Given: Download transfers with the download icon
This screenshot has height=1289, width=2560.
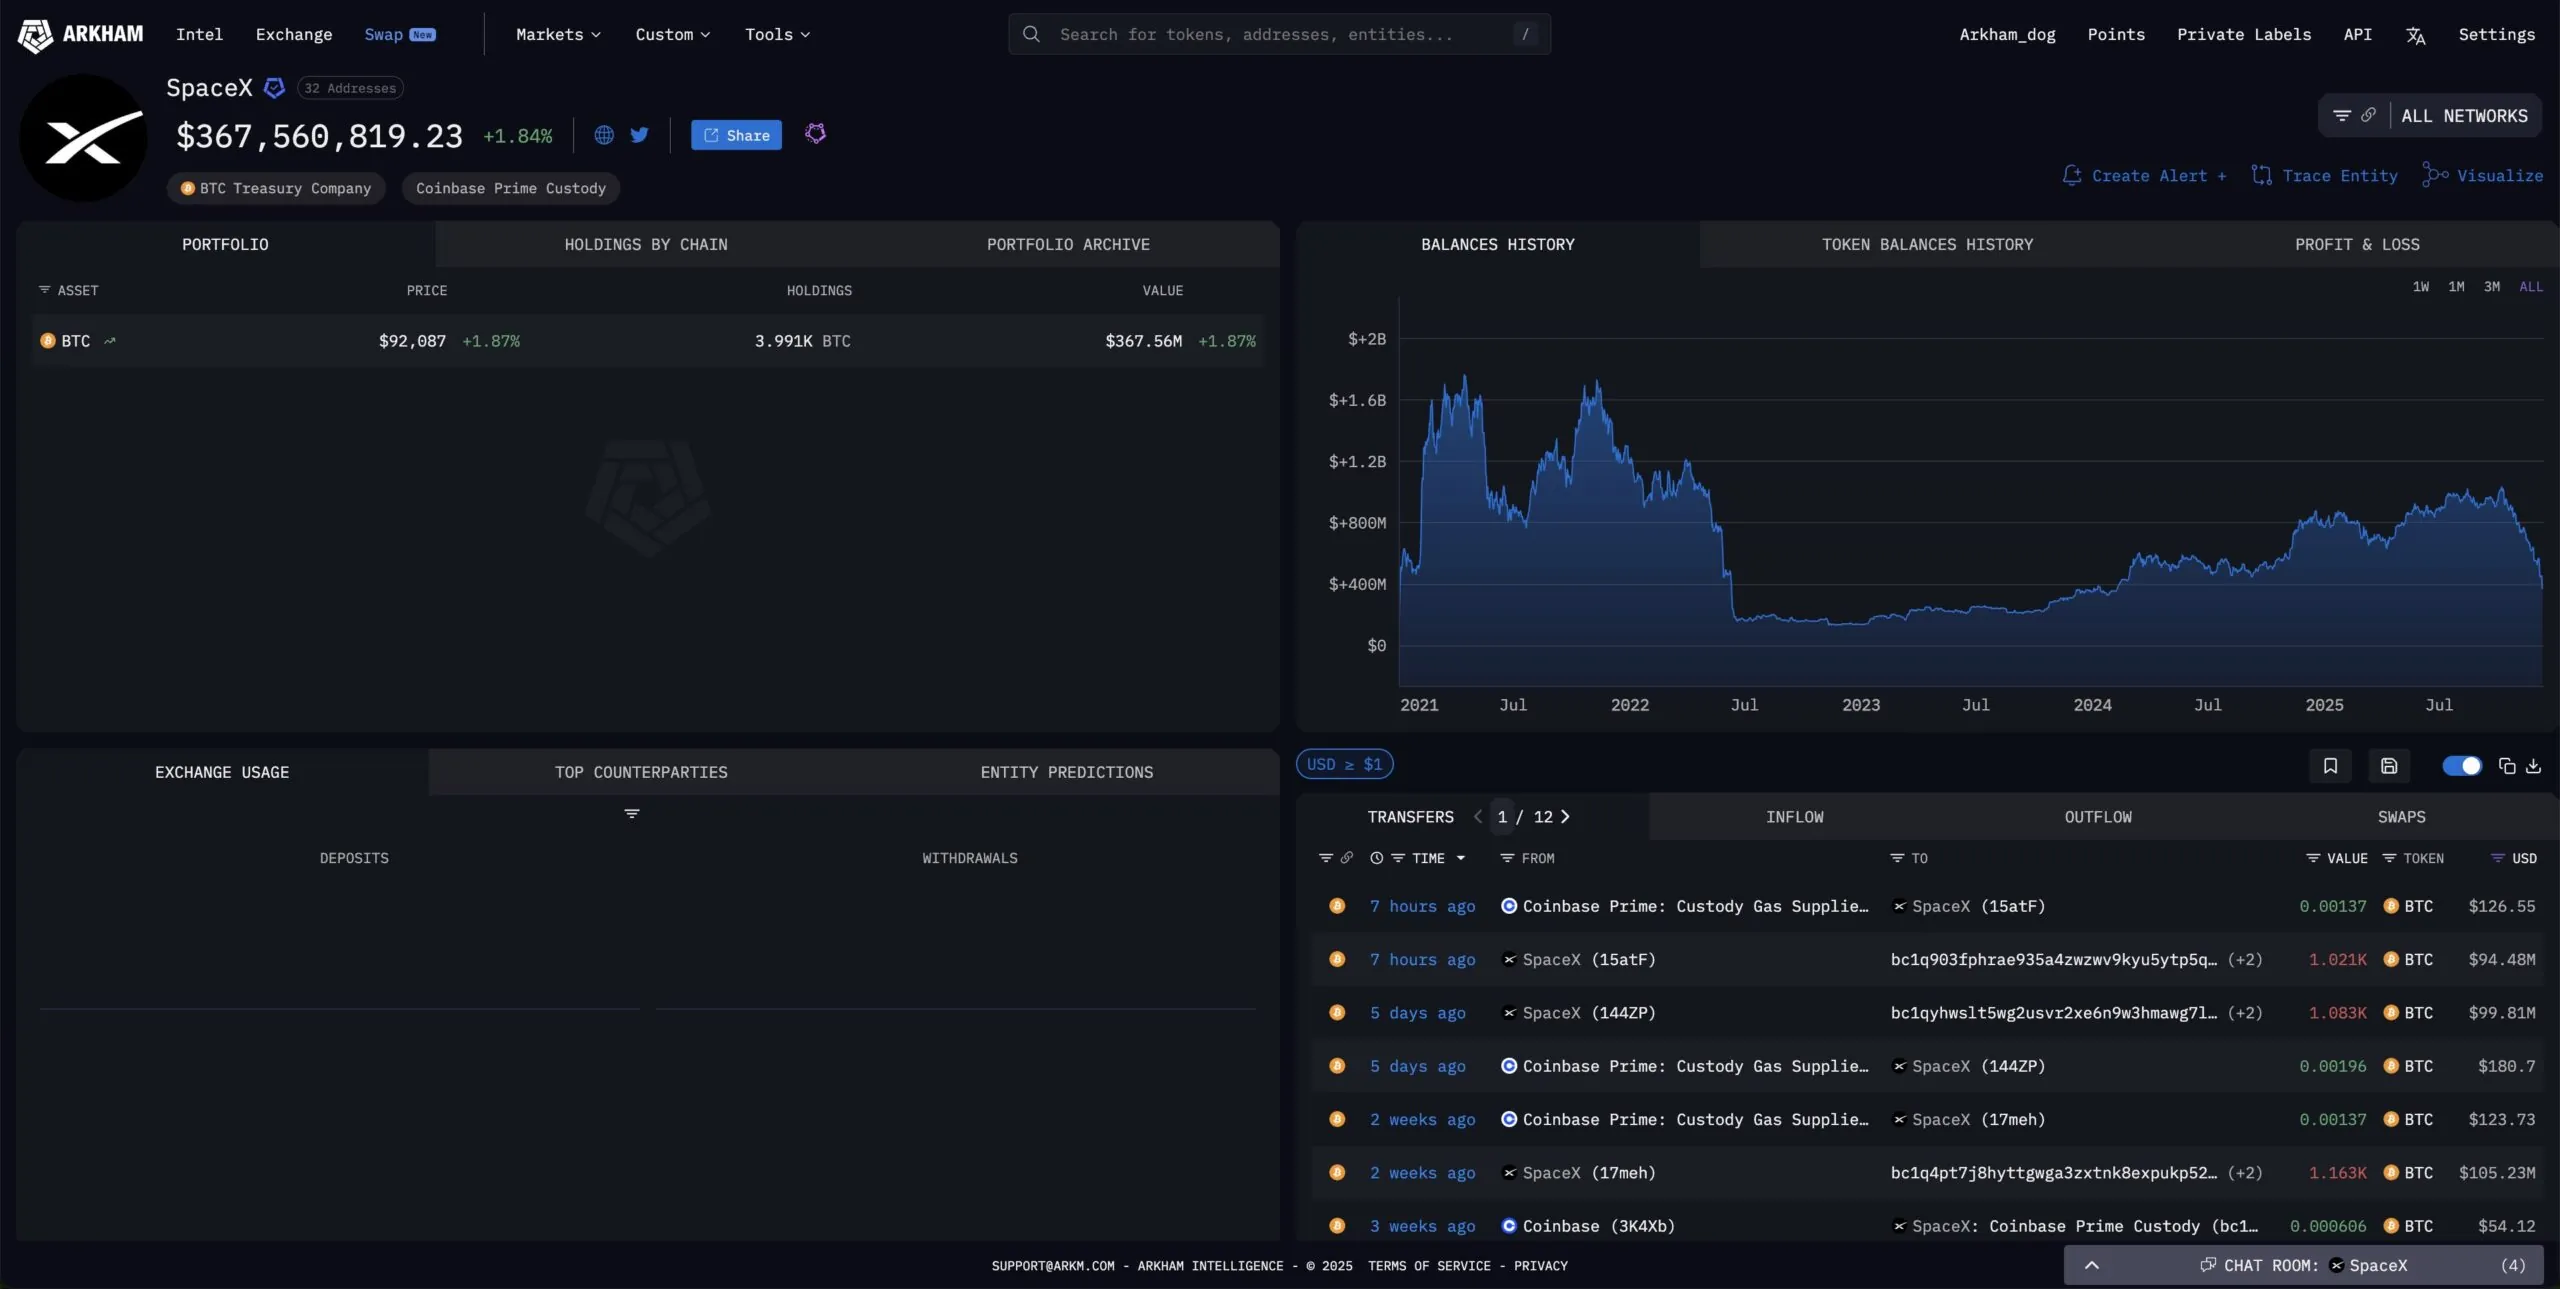Looking at the screenshot, I should coord(2533,766).
